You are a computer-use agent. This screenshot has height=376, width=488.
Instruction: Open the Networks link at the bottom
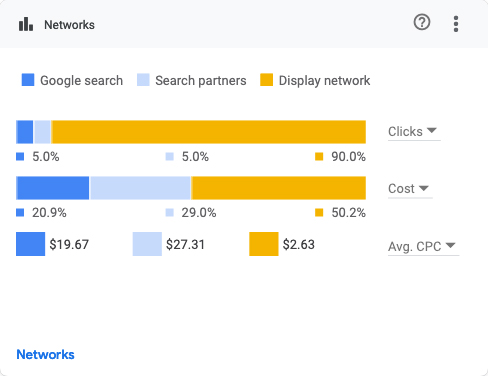[45, 354]
